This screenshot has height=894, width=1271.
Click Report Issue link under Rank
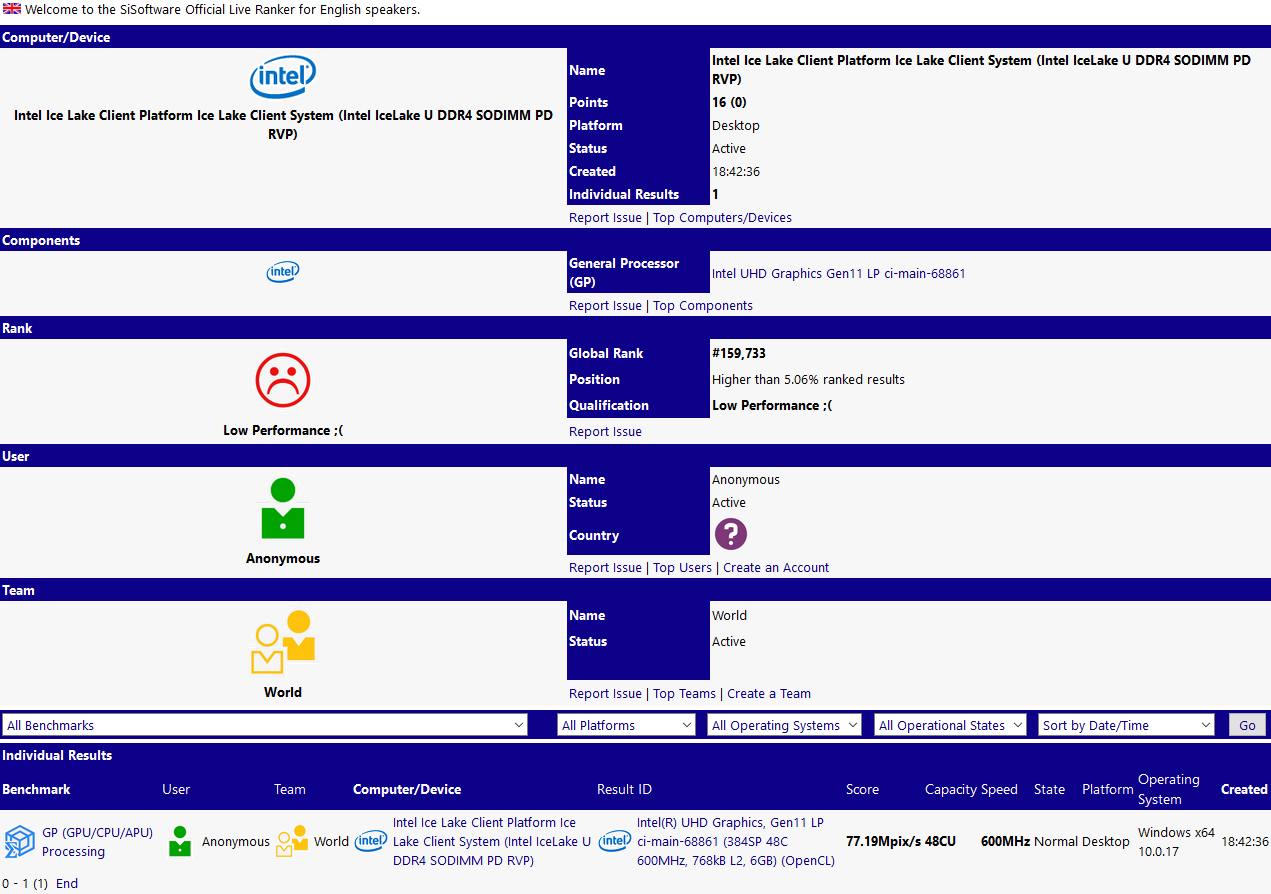pyautogui.click(x=605, y=432)
